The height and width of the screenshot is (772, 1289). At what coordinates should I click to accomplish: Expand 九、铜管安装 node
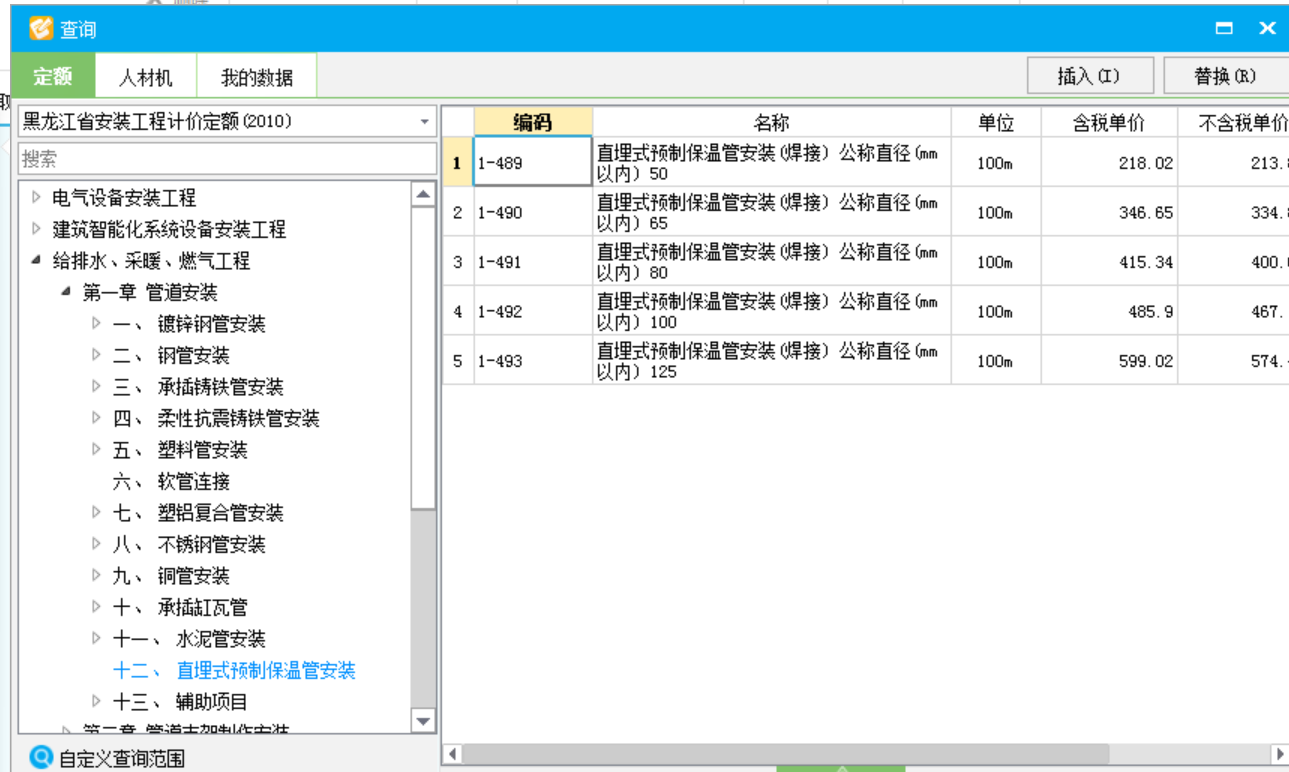coord(96,575)
